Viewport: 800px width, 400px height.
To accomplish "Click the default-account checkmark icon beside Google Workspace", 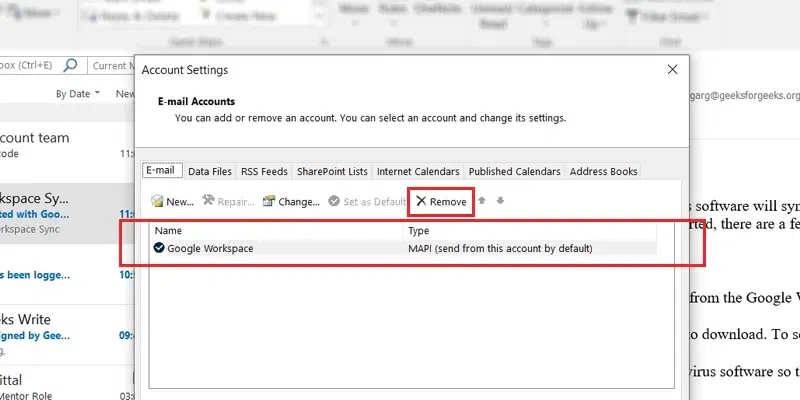I will click(159, 248).
